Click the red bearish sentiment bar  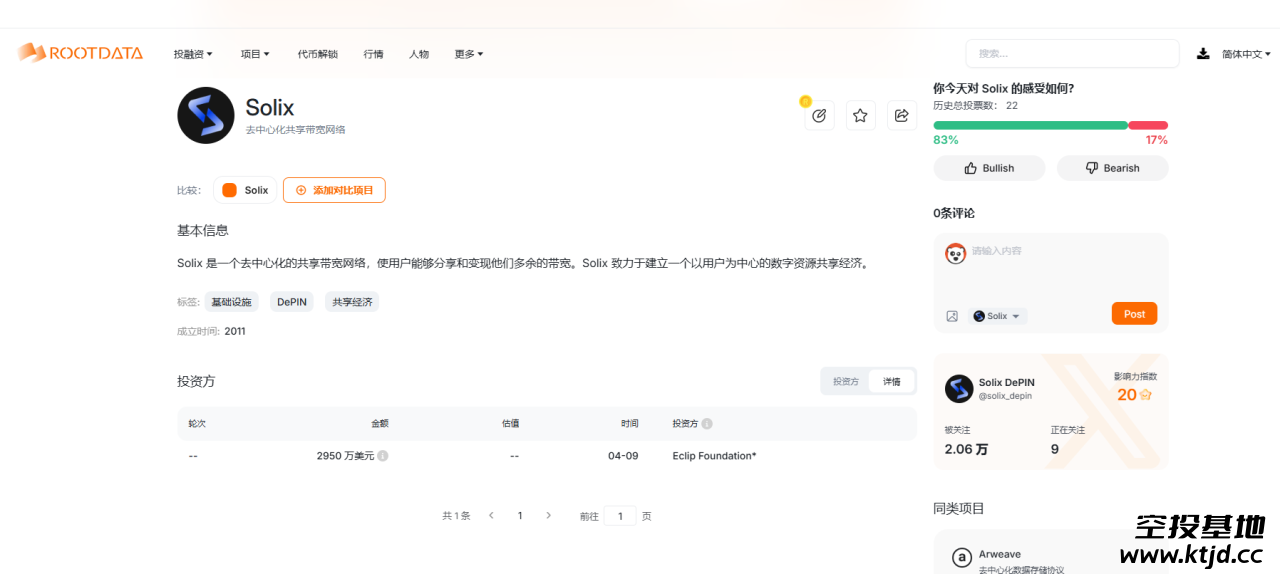click(1148, 125)
